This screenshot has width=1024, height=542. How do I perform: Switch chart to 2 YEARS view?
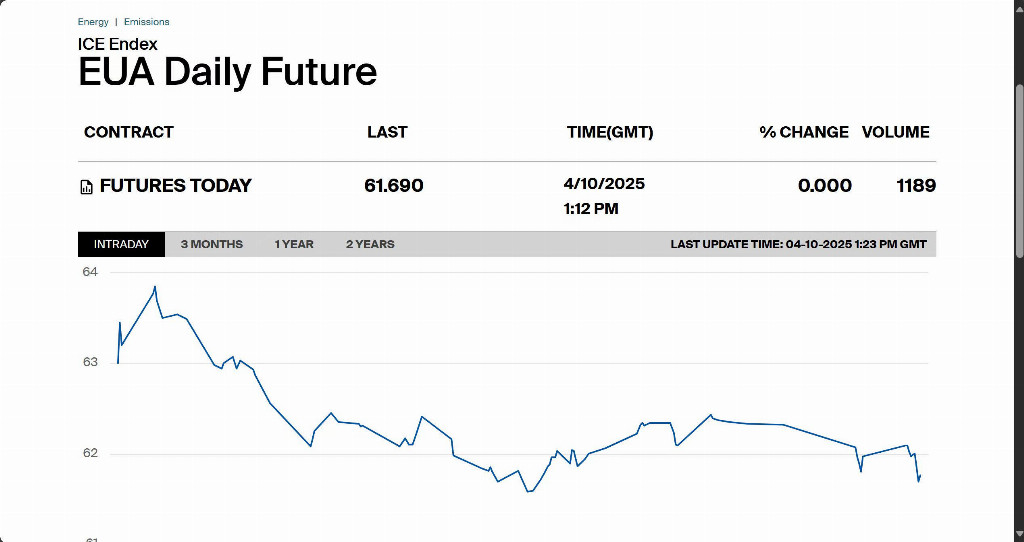[370, 244]
